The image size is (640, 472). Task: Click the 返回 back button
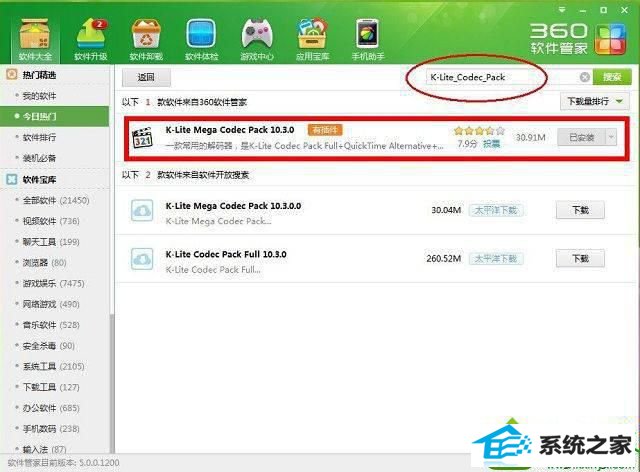146,77
